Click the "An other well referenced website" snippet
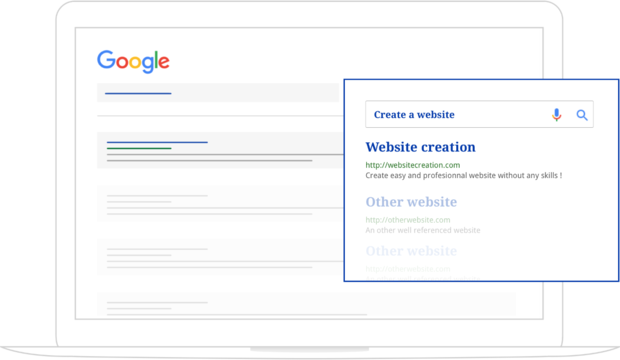This screenshot has height=360, width=620. click(423, 230)
